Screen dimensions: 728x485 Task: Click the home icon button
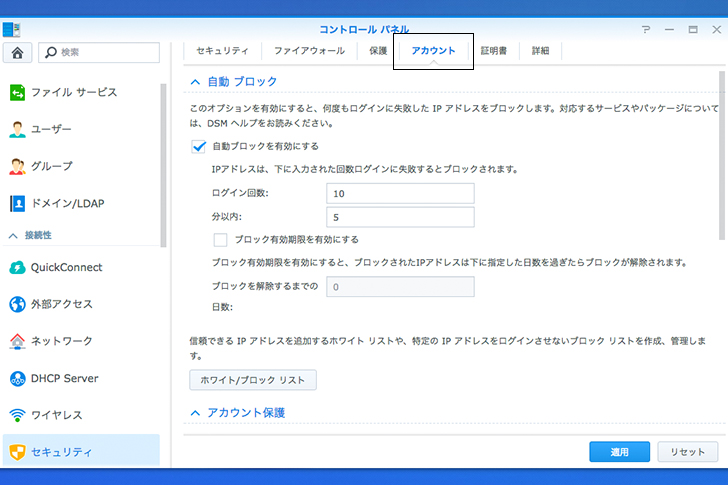(x=17, y=52)
